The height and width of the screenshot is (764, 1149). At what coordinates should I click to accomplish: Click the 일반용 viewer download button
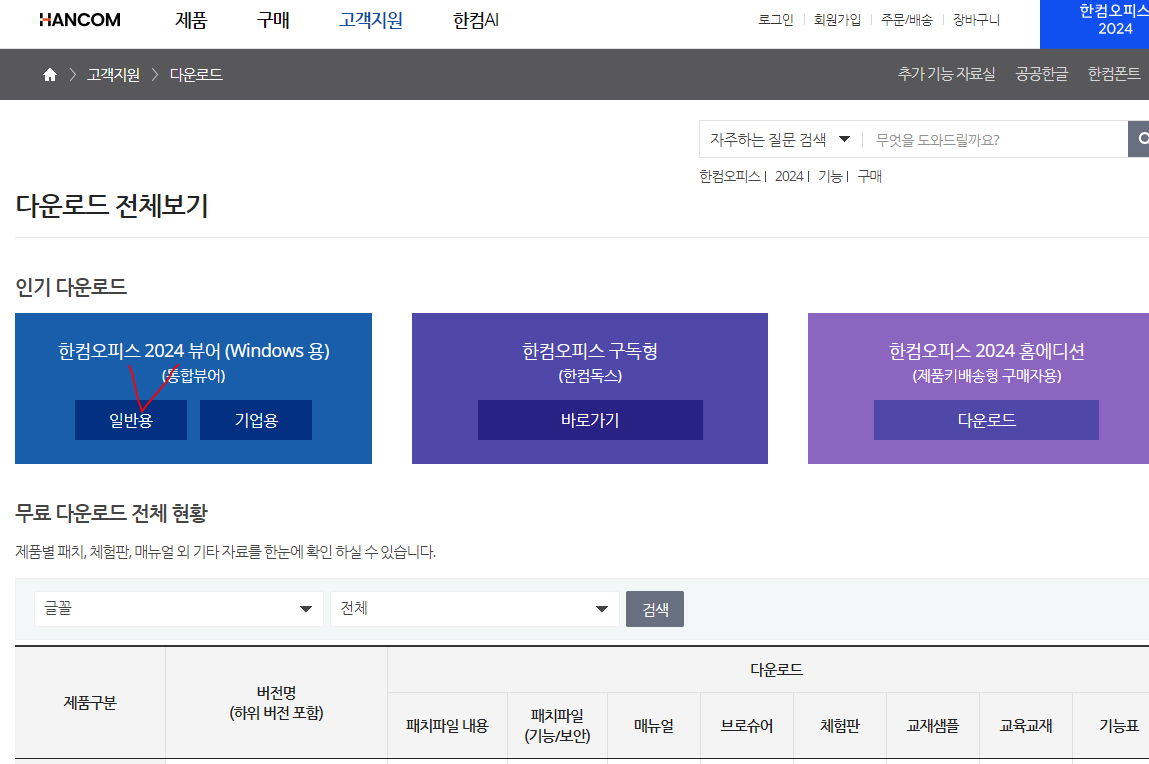pos(130,420)
